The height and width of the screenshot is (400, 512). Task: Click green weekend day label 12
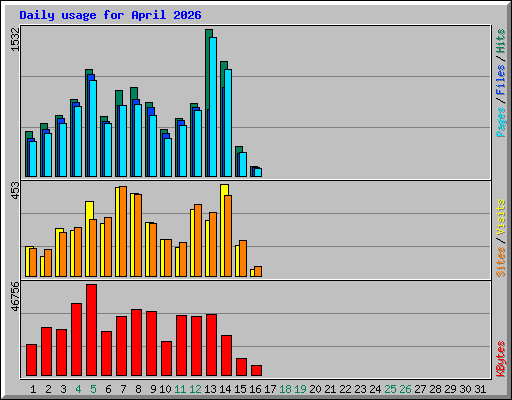click(x=195, y=389)
